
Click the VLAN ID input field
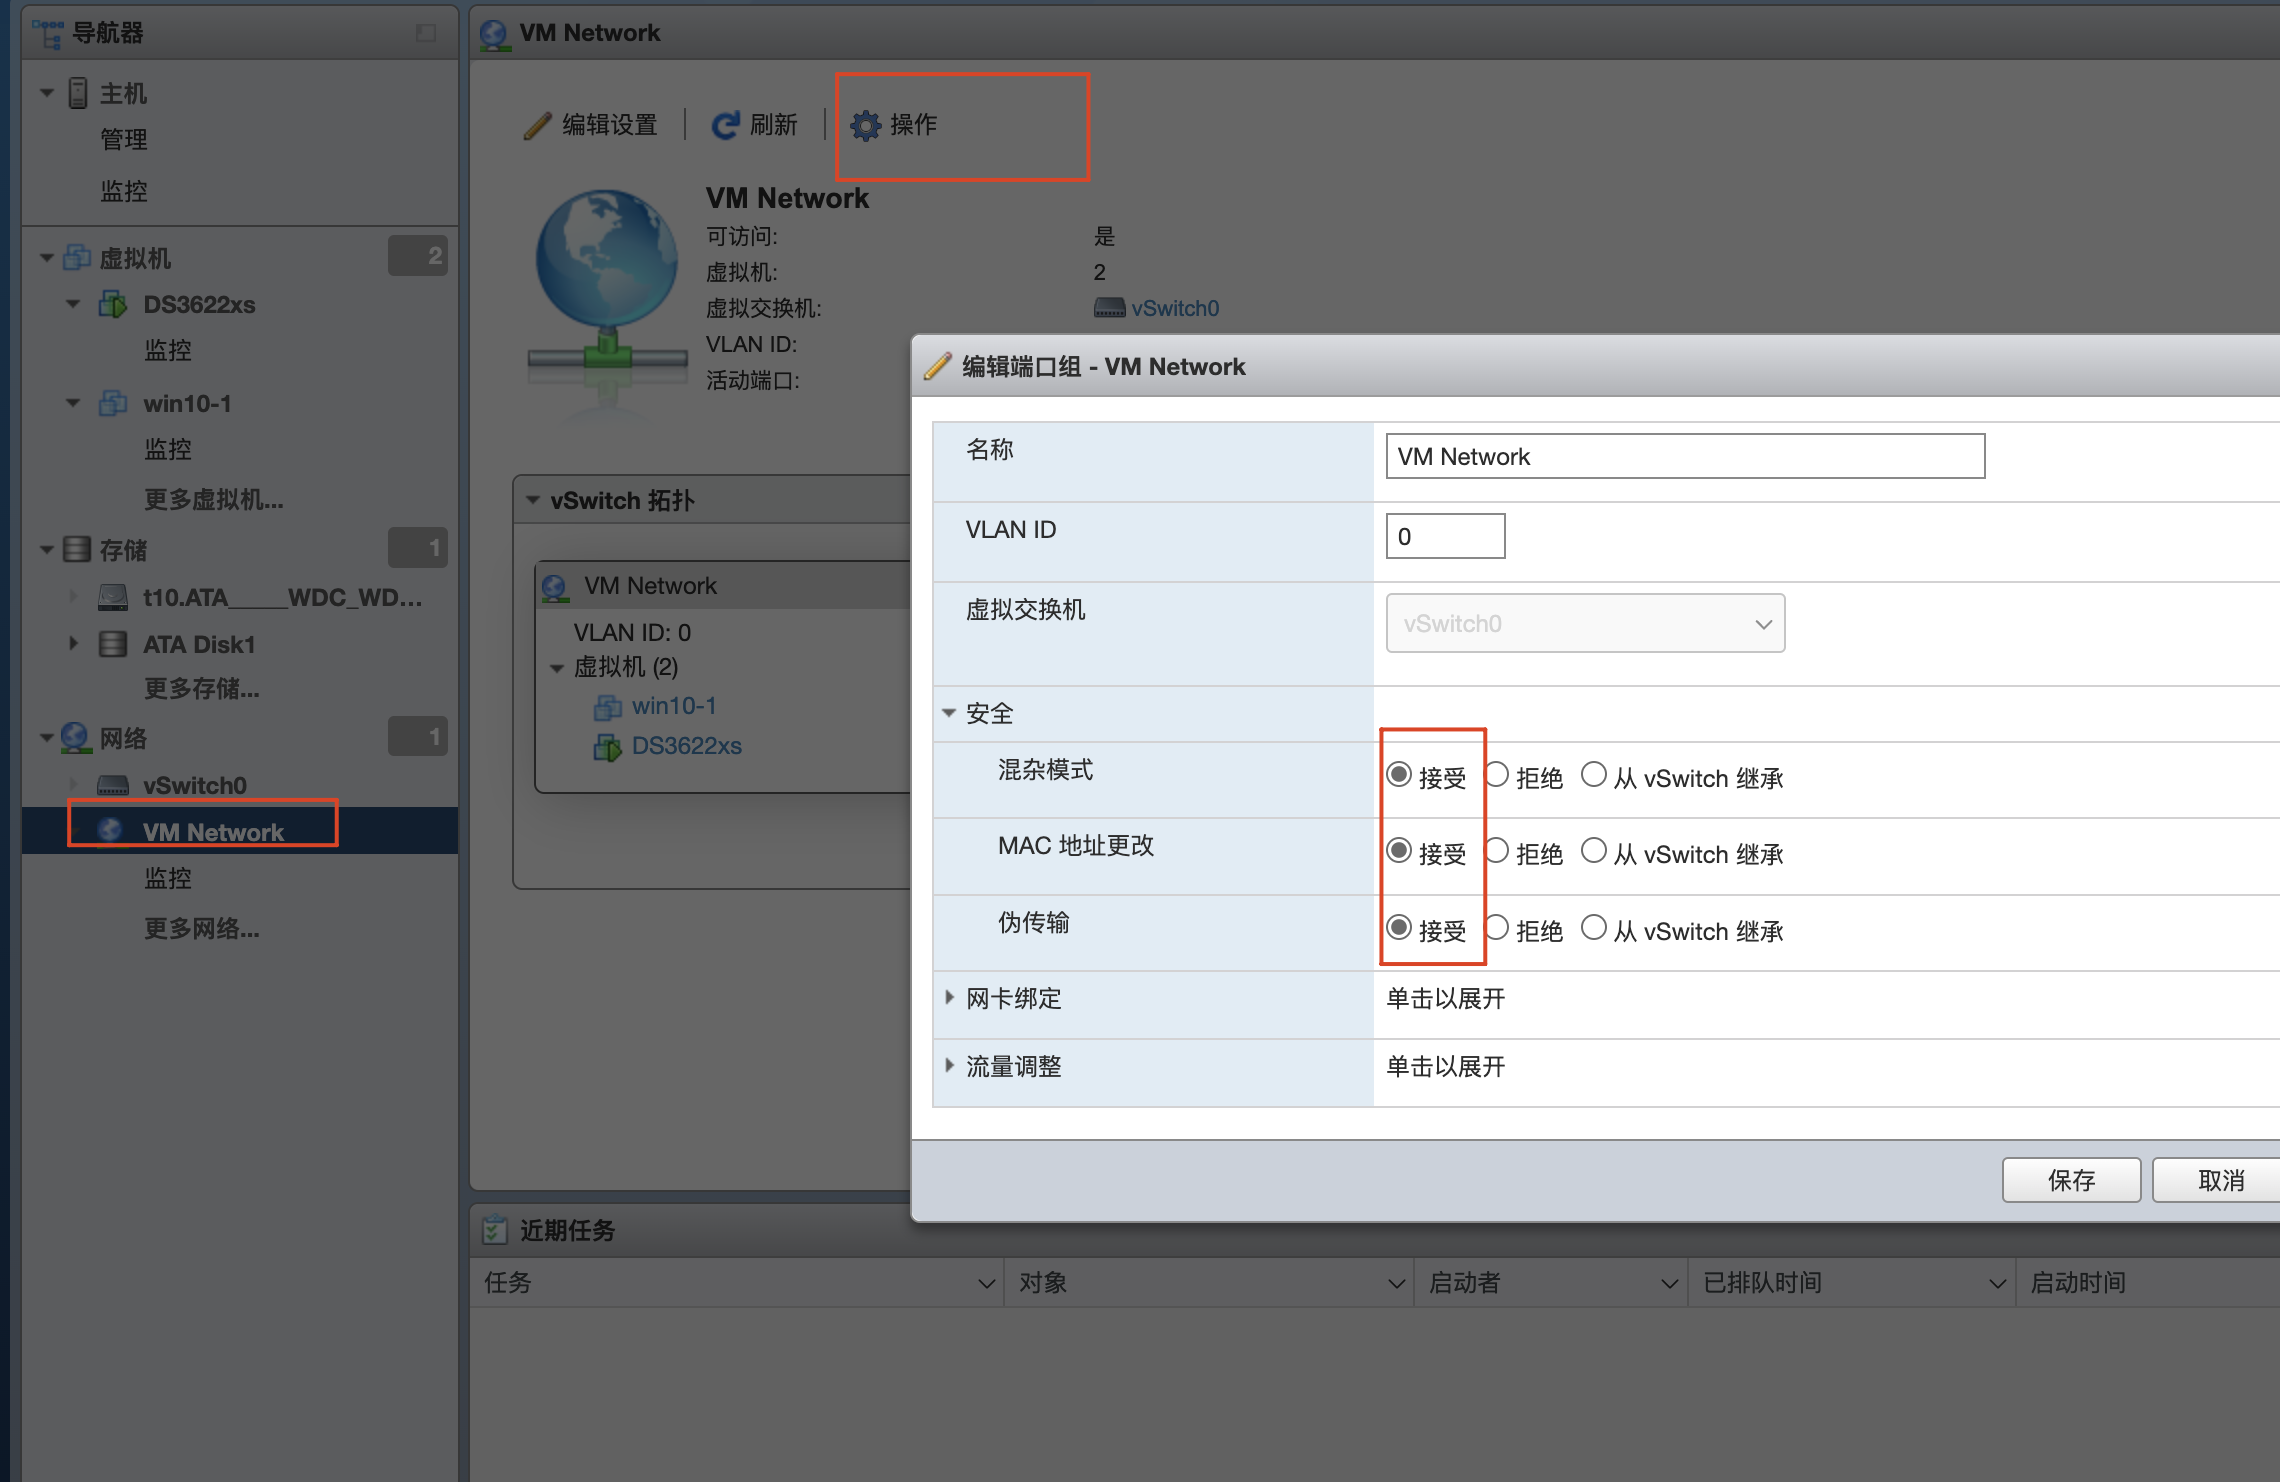(x=1445, y=536)
